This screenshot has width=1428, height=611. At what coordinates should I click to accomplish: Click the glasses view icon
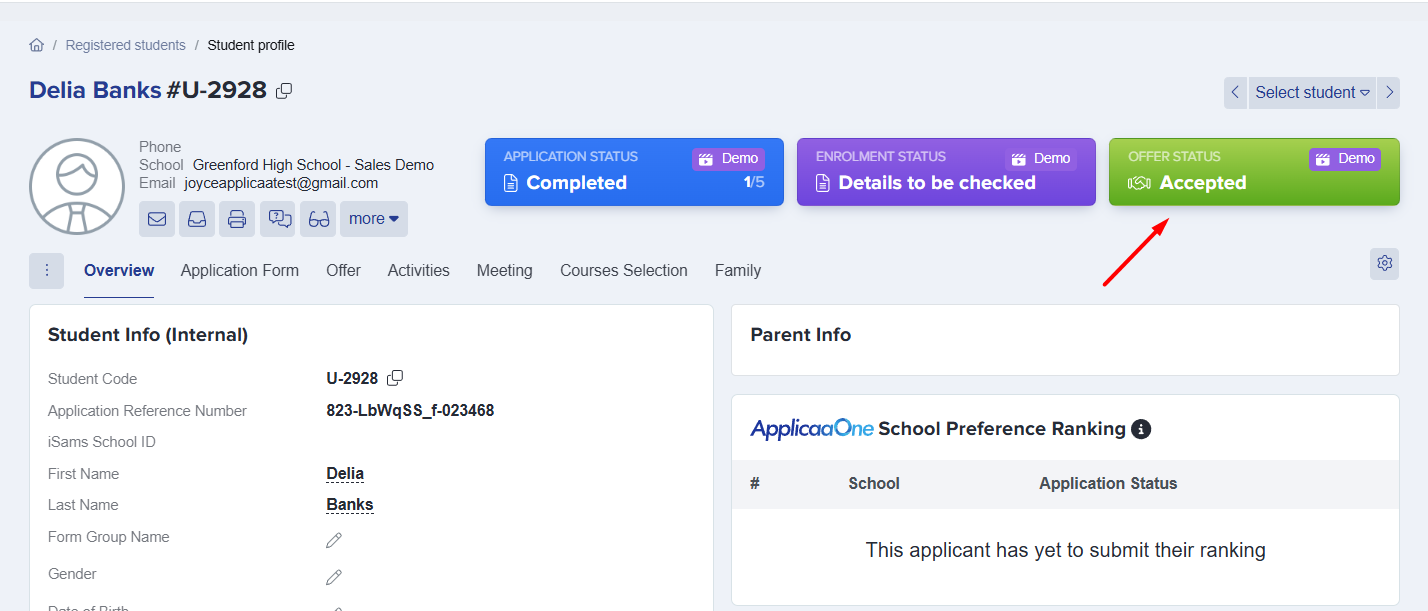pyautogui.click(x=318, y=219)
